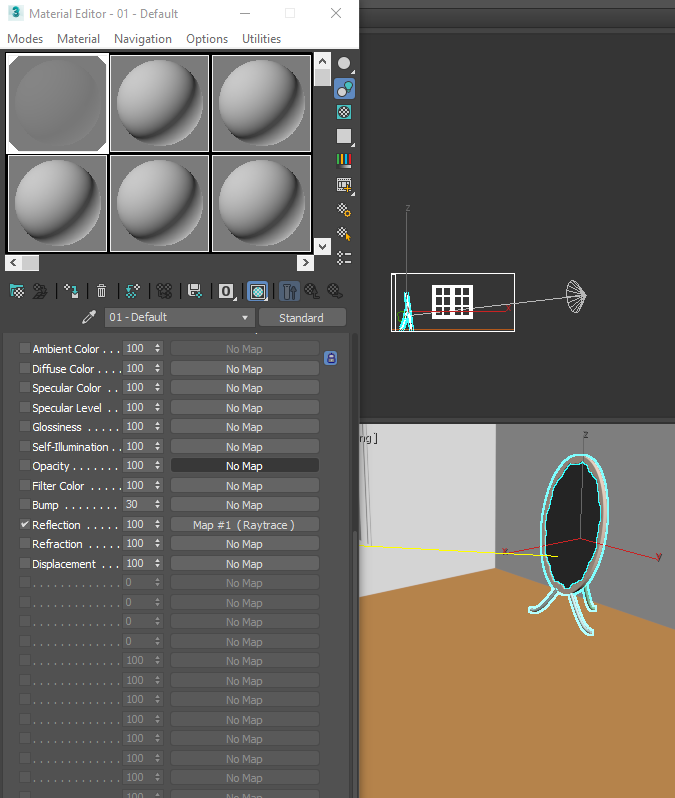675x798 pixels.
Task: Click the Standard material type button
Action: pyautogui.click(x=302, y=318)
